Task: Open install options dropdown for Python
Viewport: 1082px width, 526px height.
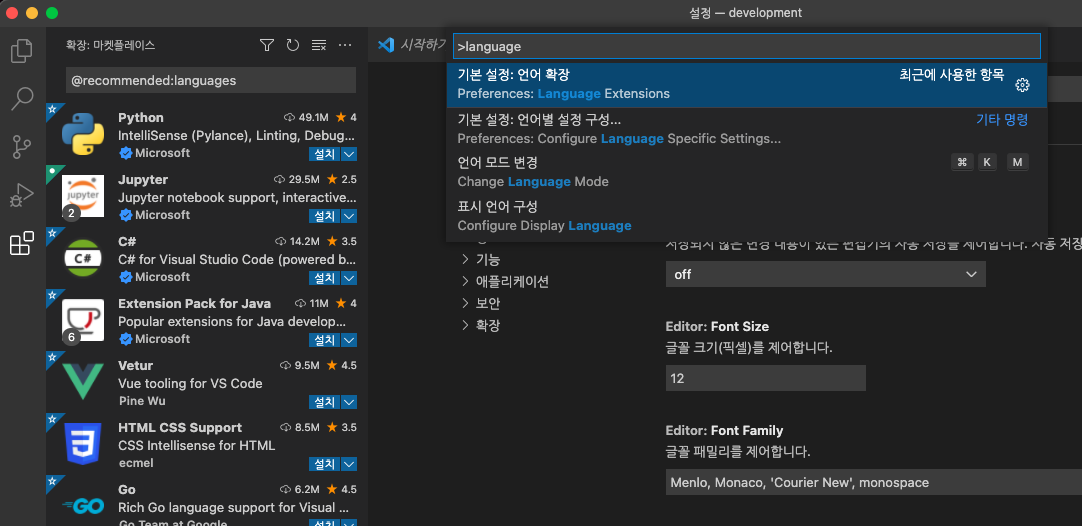Action: point(348,153)
